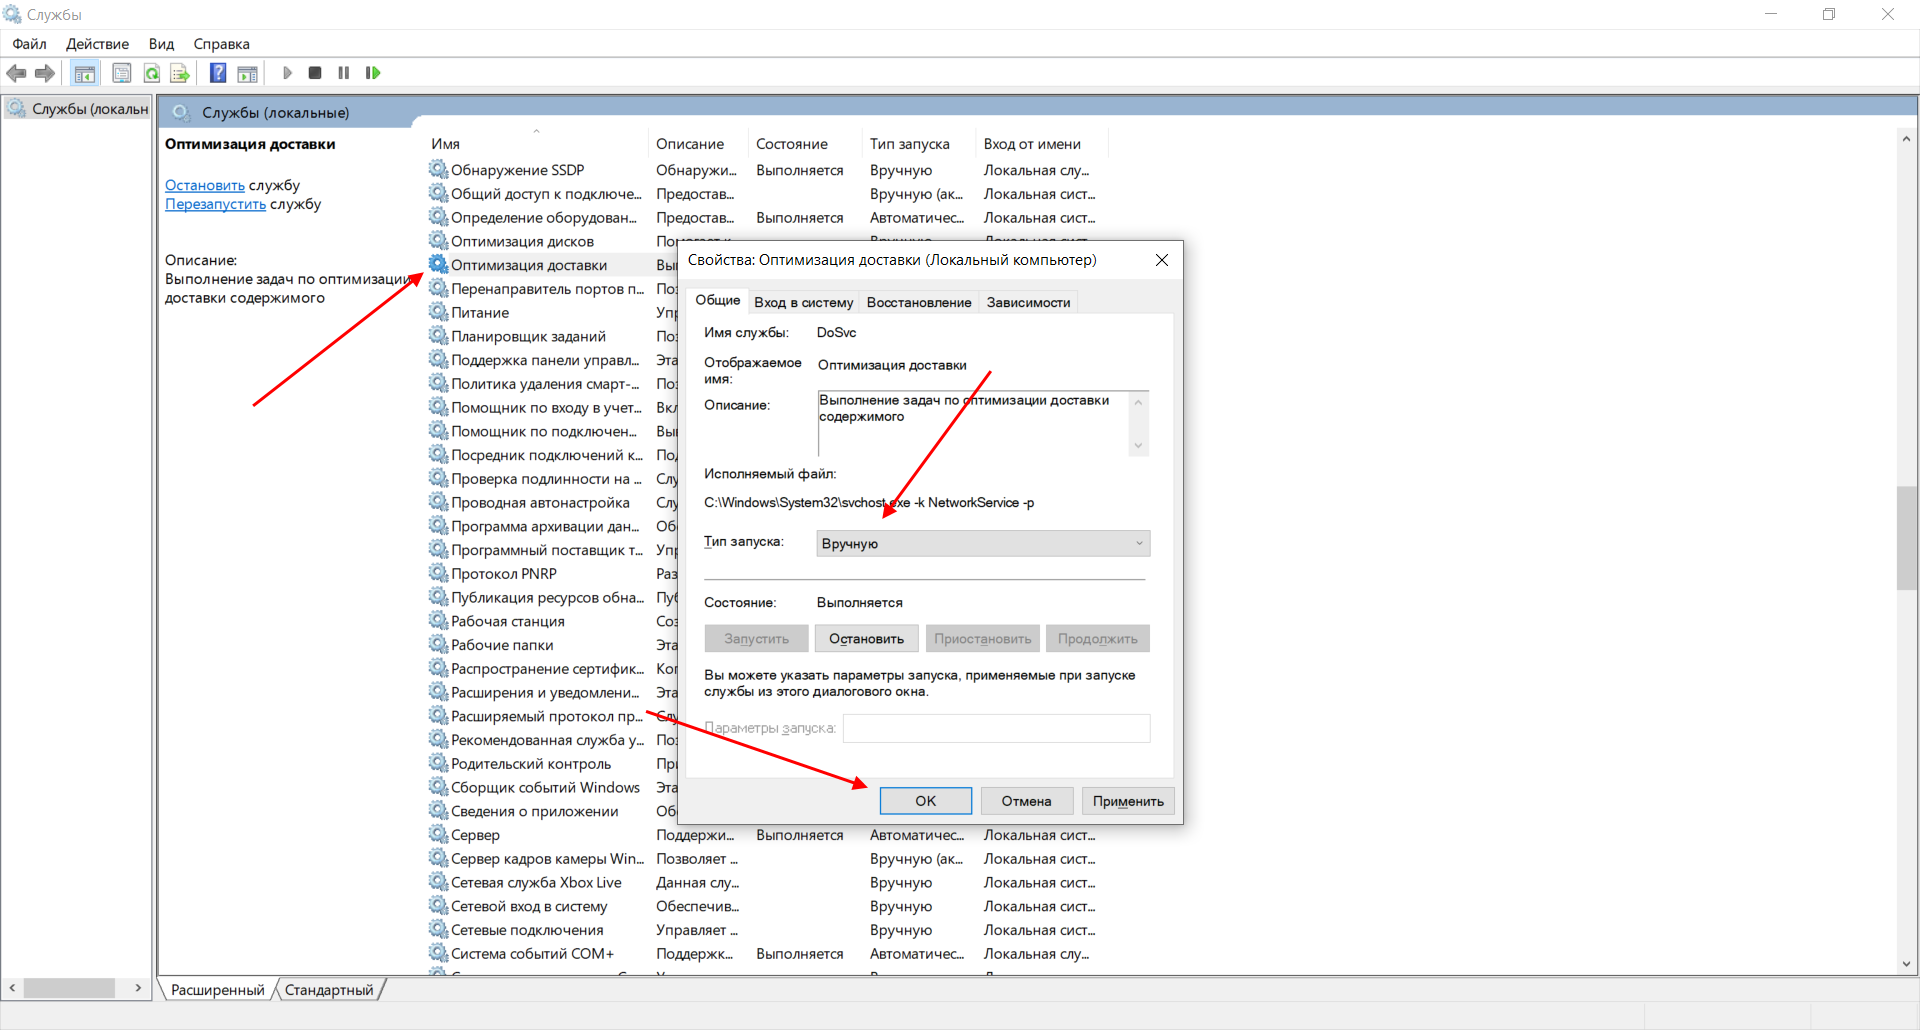Switch to the Расширенный view tab
Image resolution: width=1920 pixels, height=1030 pixels.
pos(217,990)
